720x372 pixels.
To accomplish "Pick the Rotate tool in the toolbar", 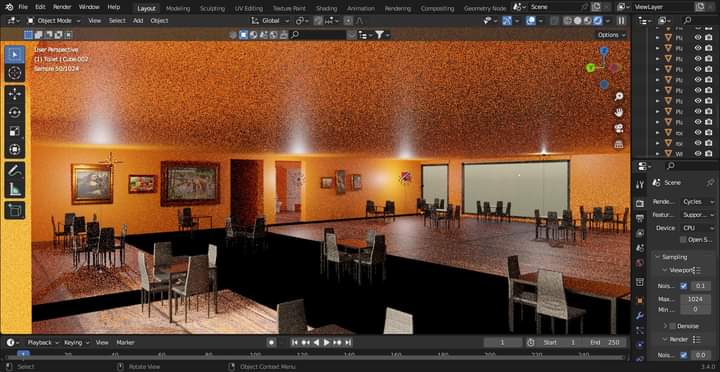I will 15,113.
